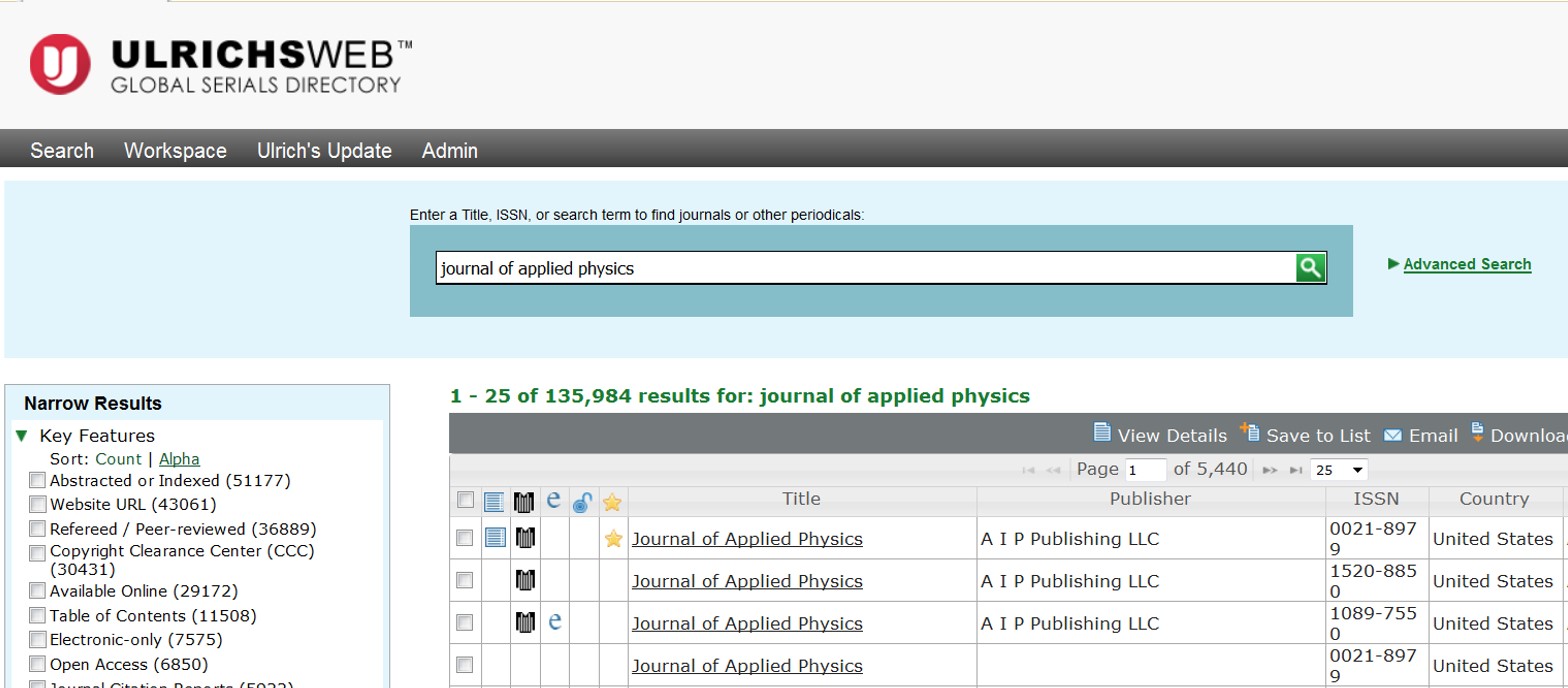
Task: Open Journal of Applied Physics with ISSN 1520-8850
Action: [x=747, y=581]
